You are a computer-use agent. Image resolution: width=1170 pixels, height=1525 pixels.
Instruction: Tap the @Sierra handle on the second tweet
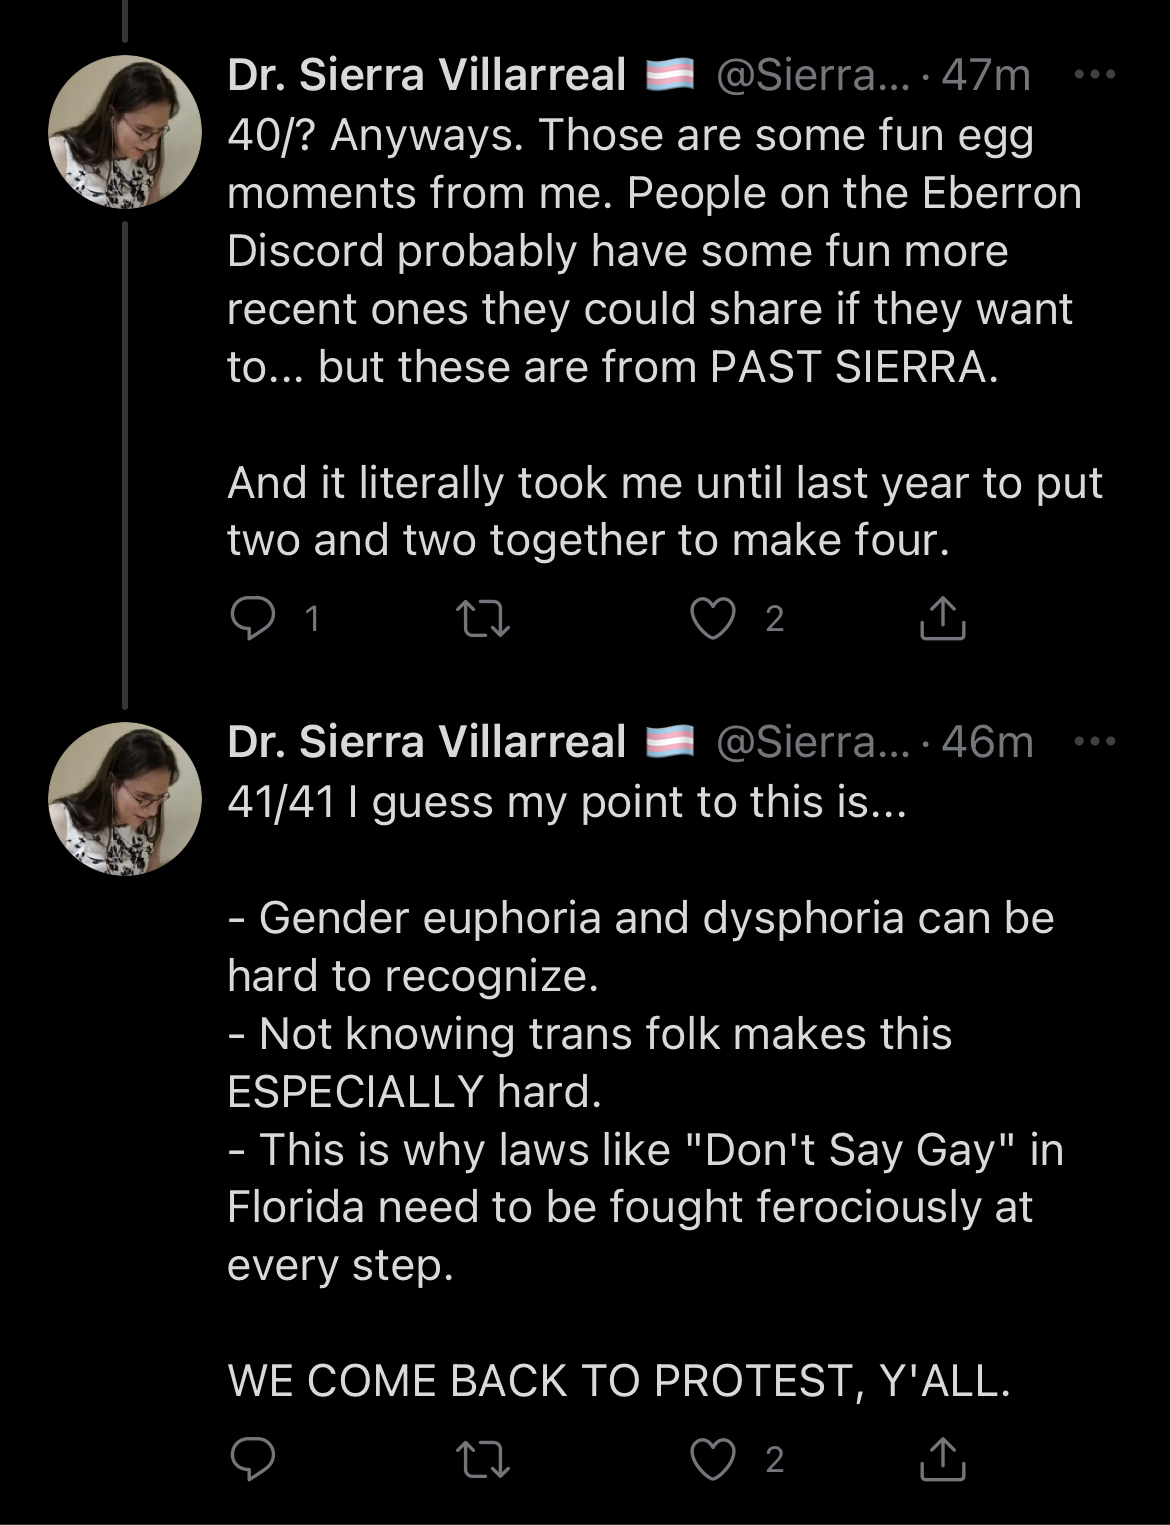click(813, 742)
